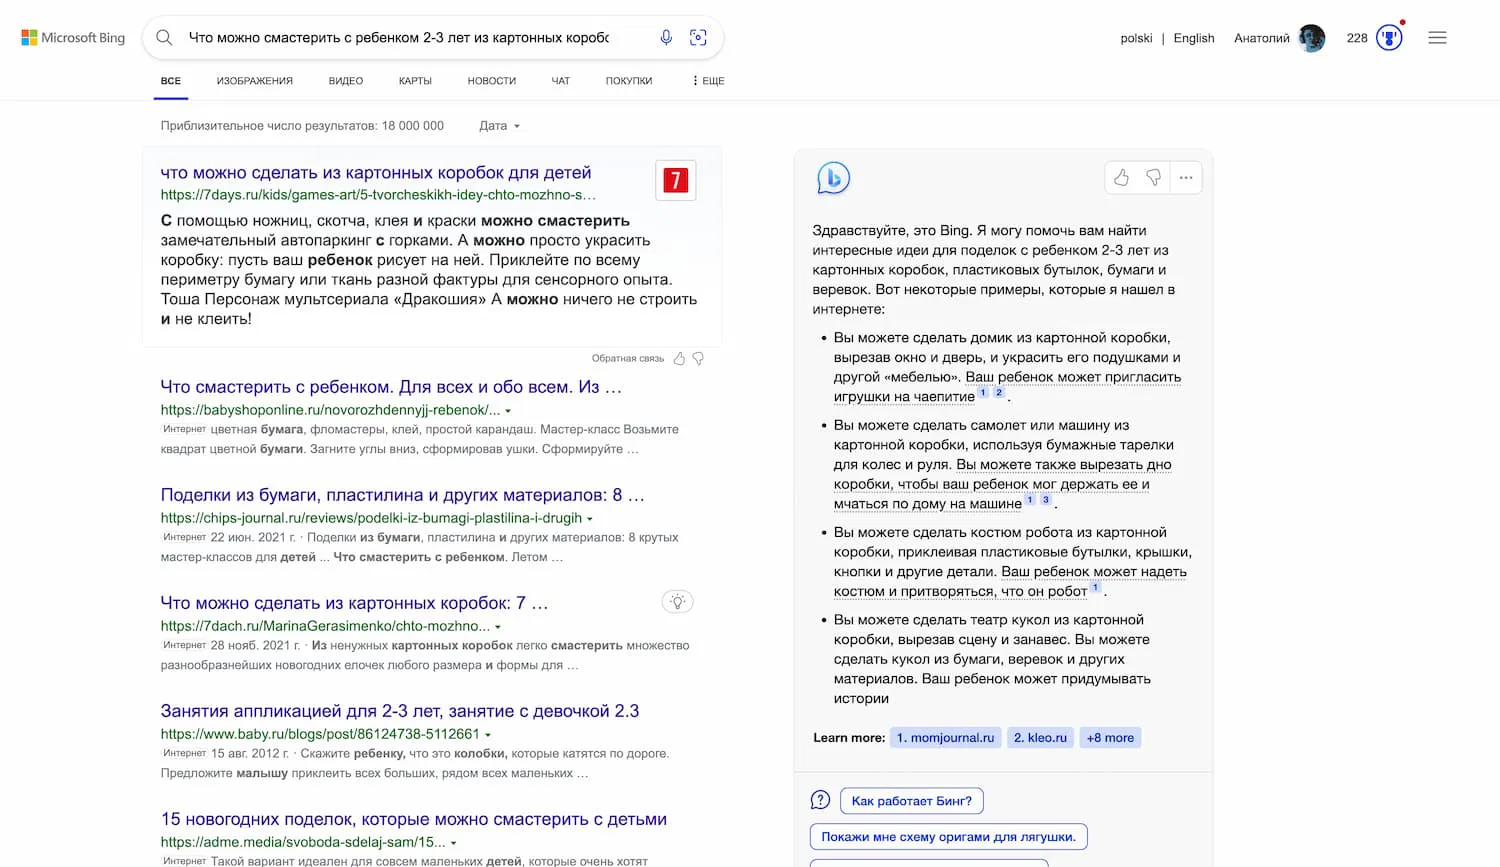Open the kleo.ru source chip
Screen dimensions: 1500x867
click(1040, 738)
